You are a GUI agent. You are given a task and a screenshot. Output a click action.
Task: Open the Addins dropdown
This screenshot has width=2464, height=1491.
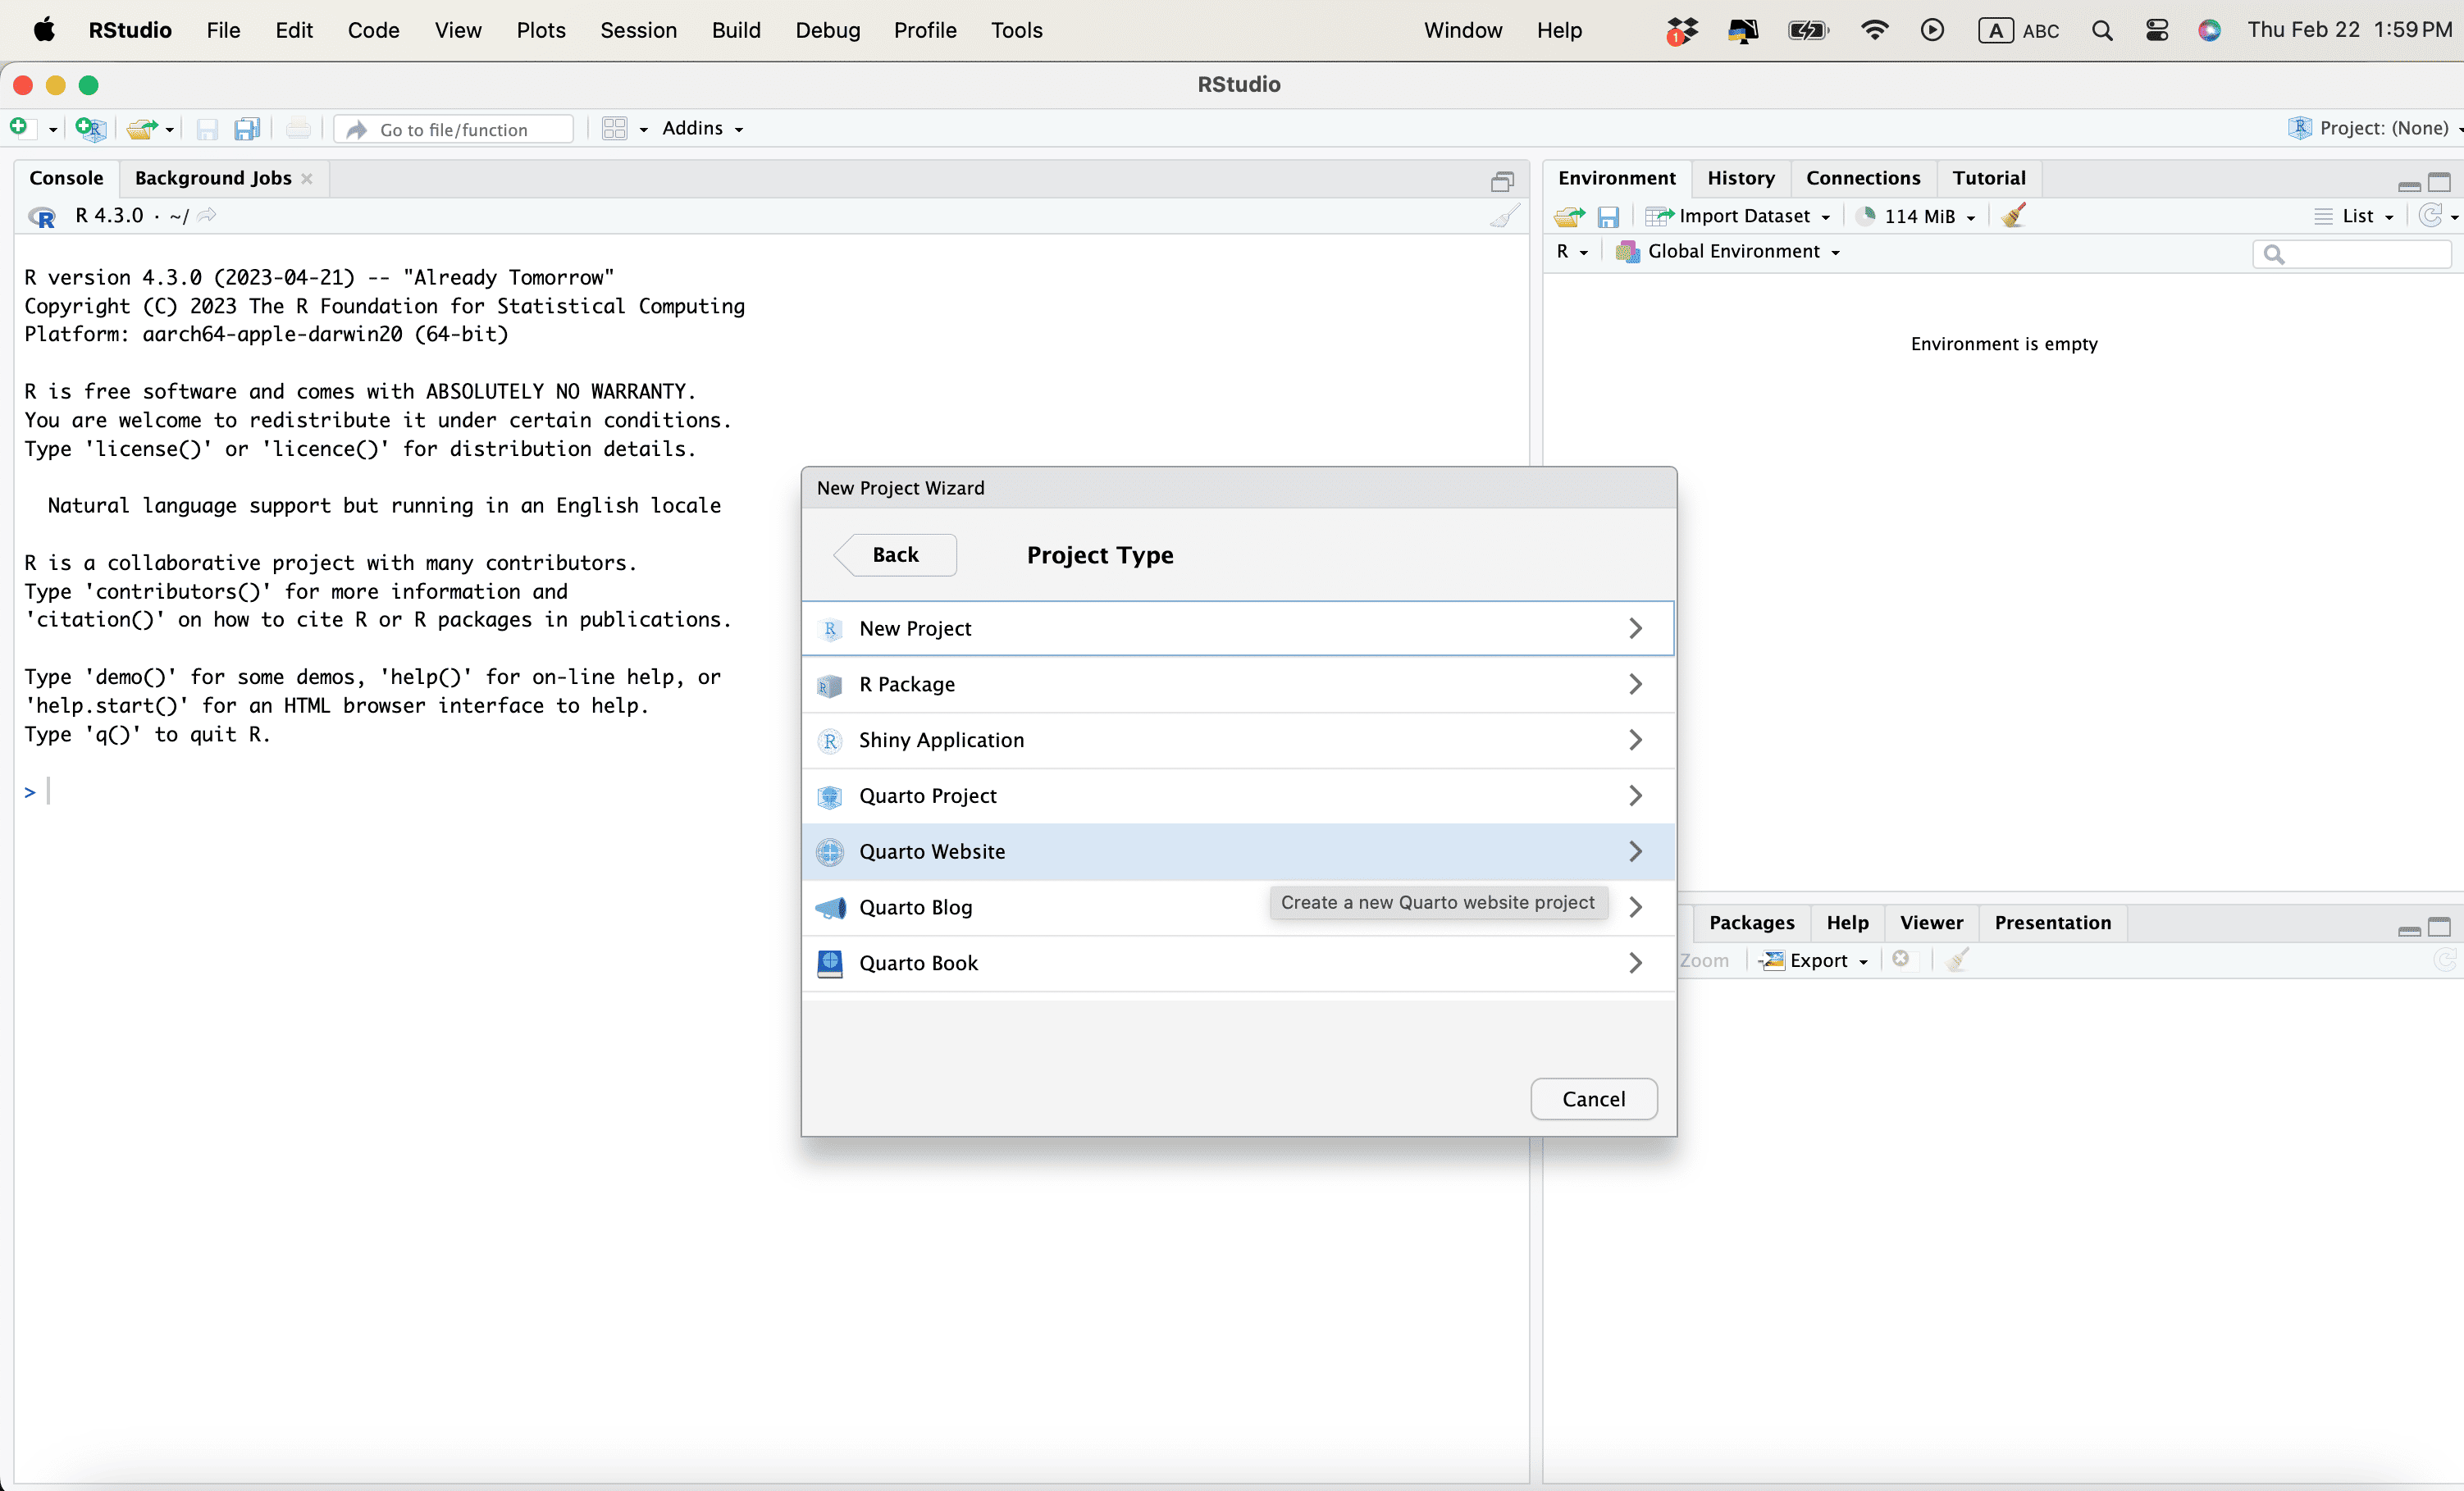pyautogui.click(x=702, y=128)
